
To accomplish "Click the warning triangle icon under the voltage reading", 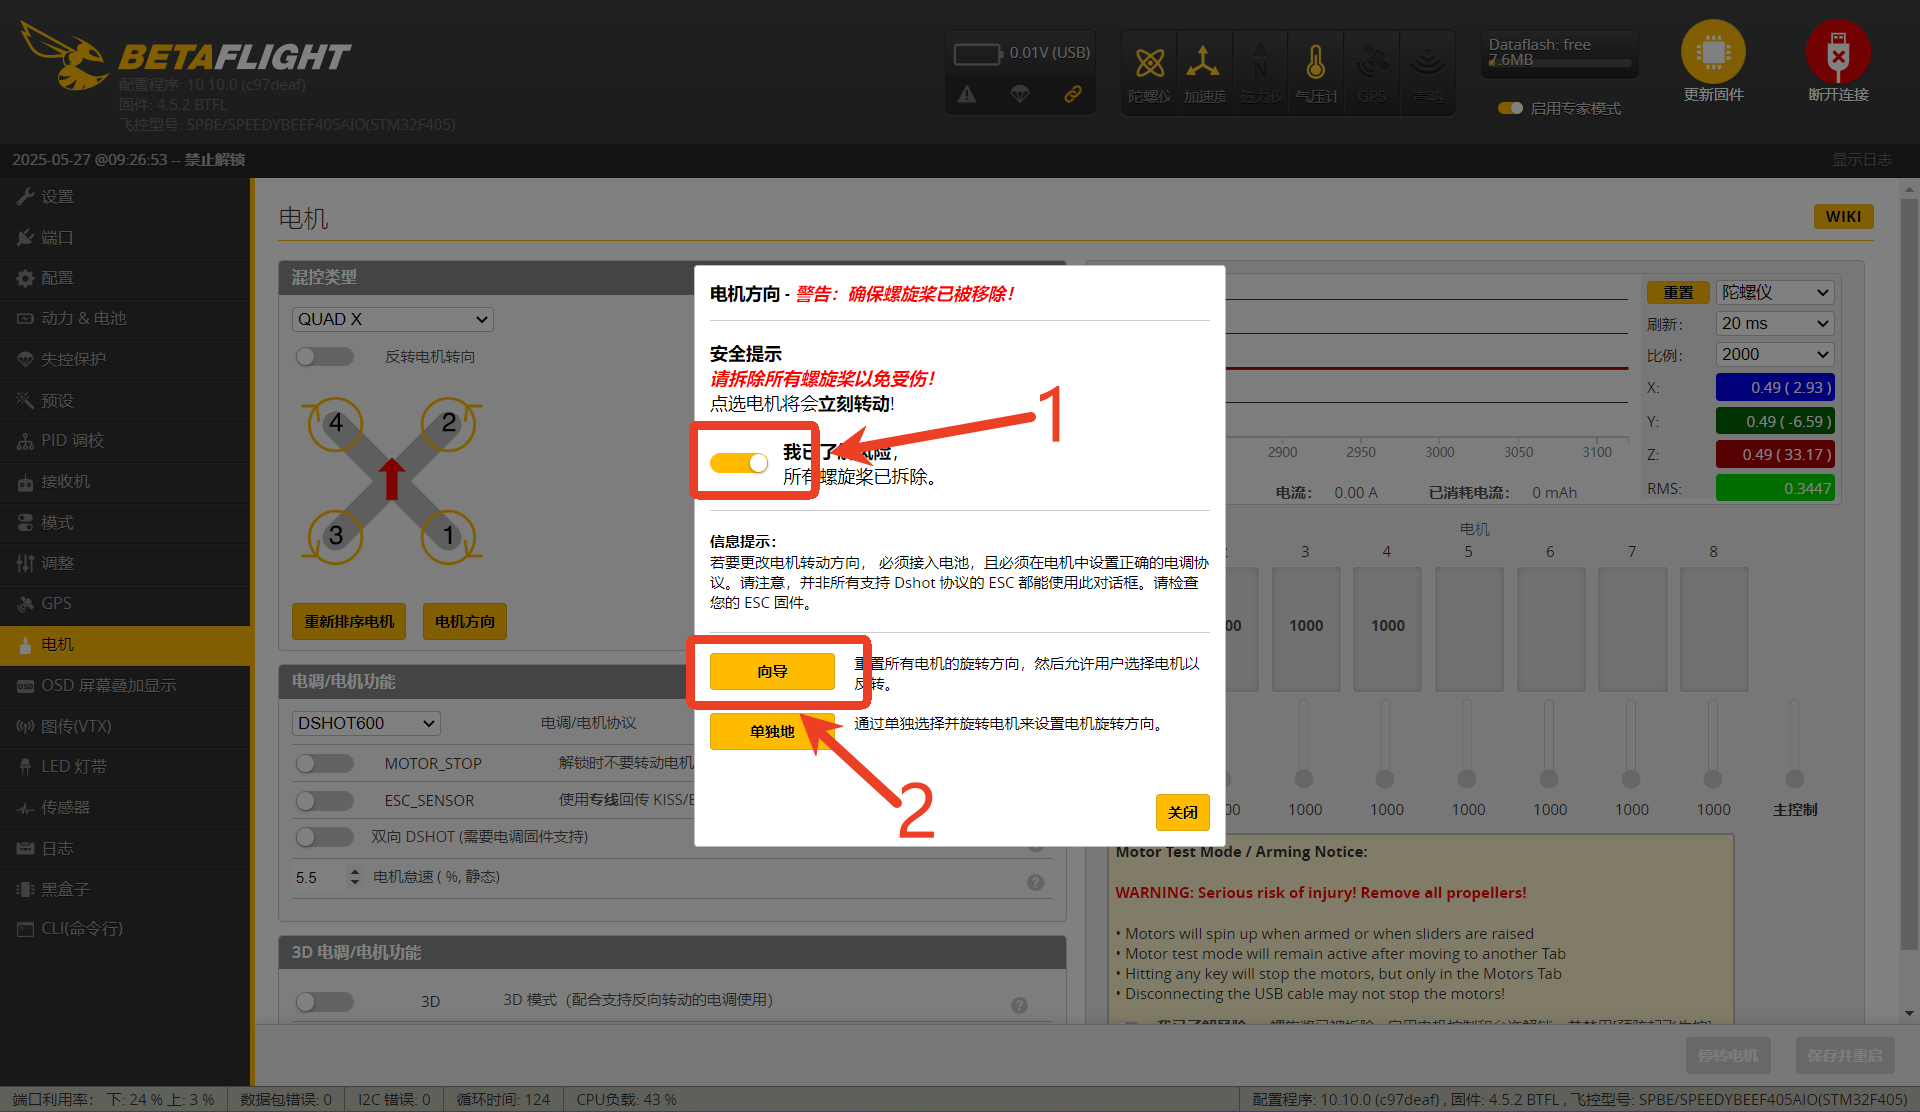I will tap(967, 94).
